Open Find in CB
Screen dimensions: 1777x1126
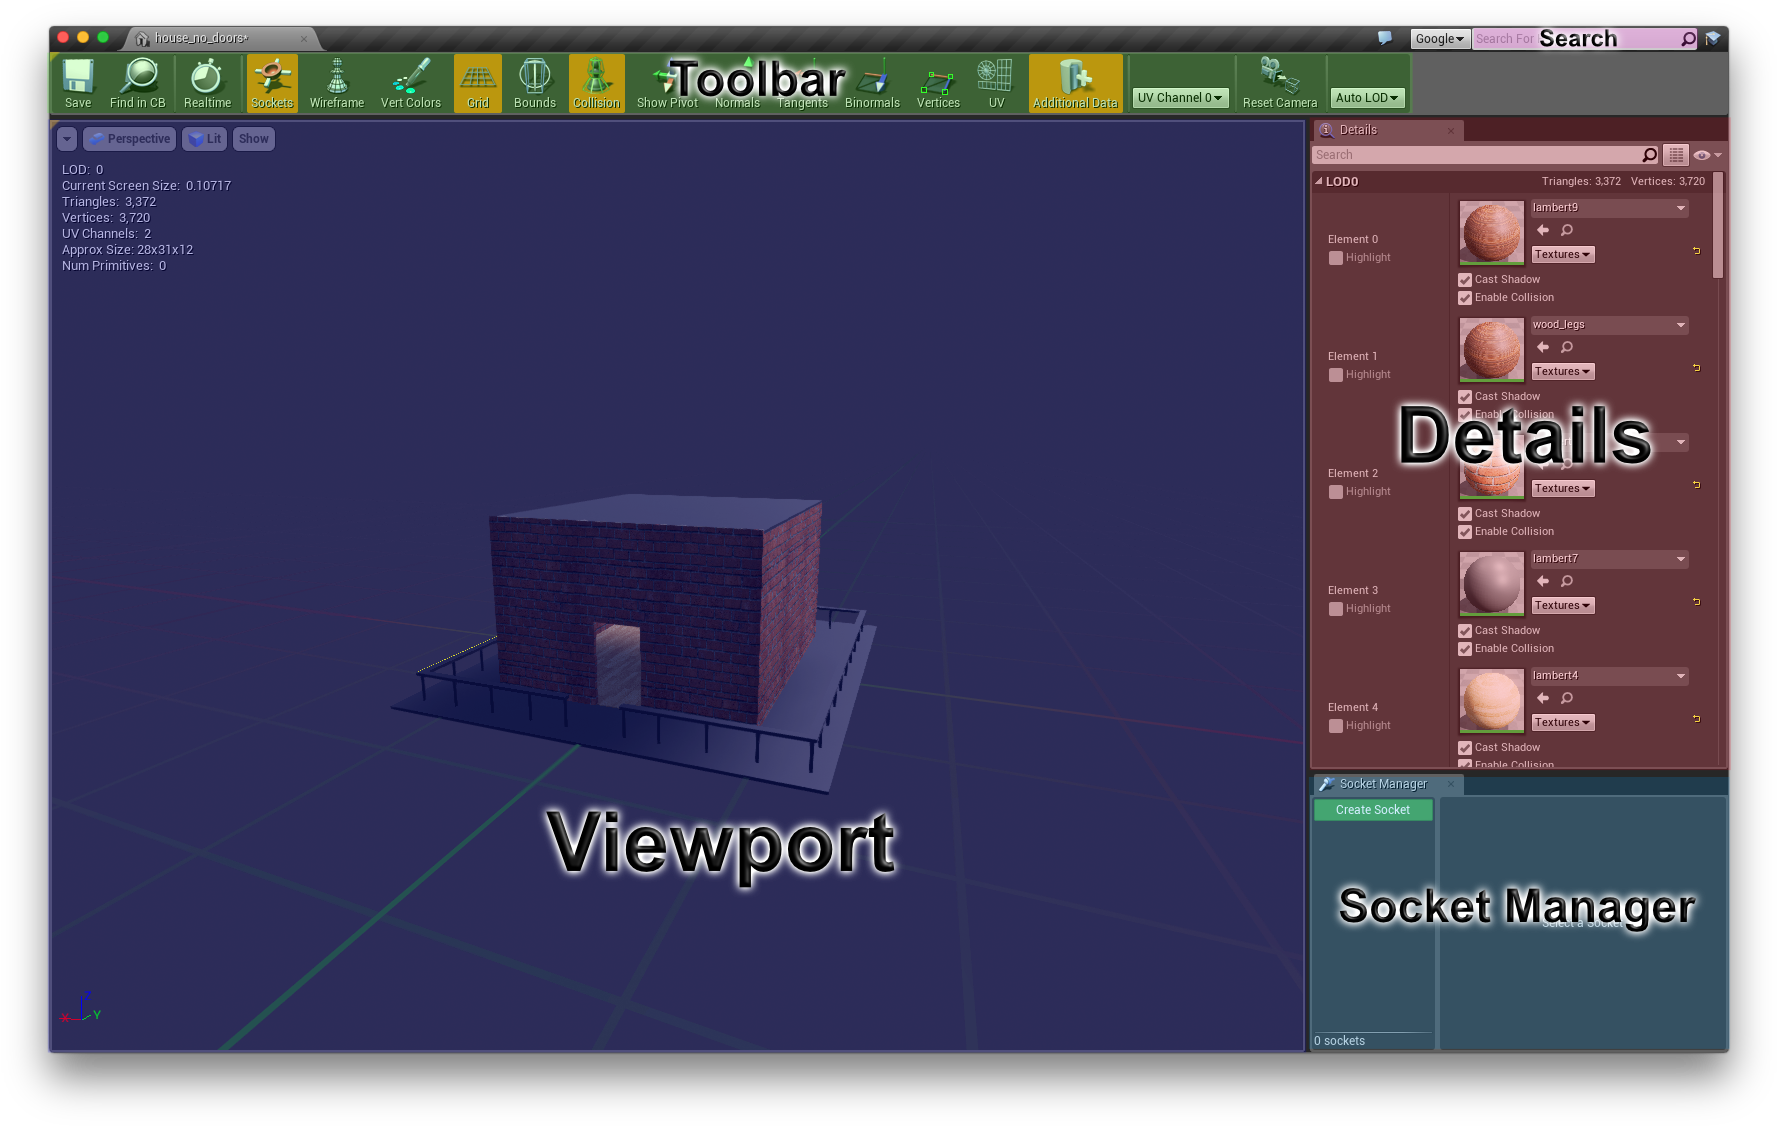[x=137, y=83]
